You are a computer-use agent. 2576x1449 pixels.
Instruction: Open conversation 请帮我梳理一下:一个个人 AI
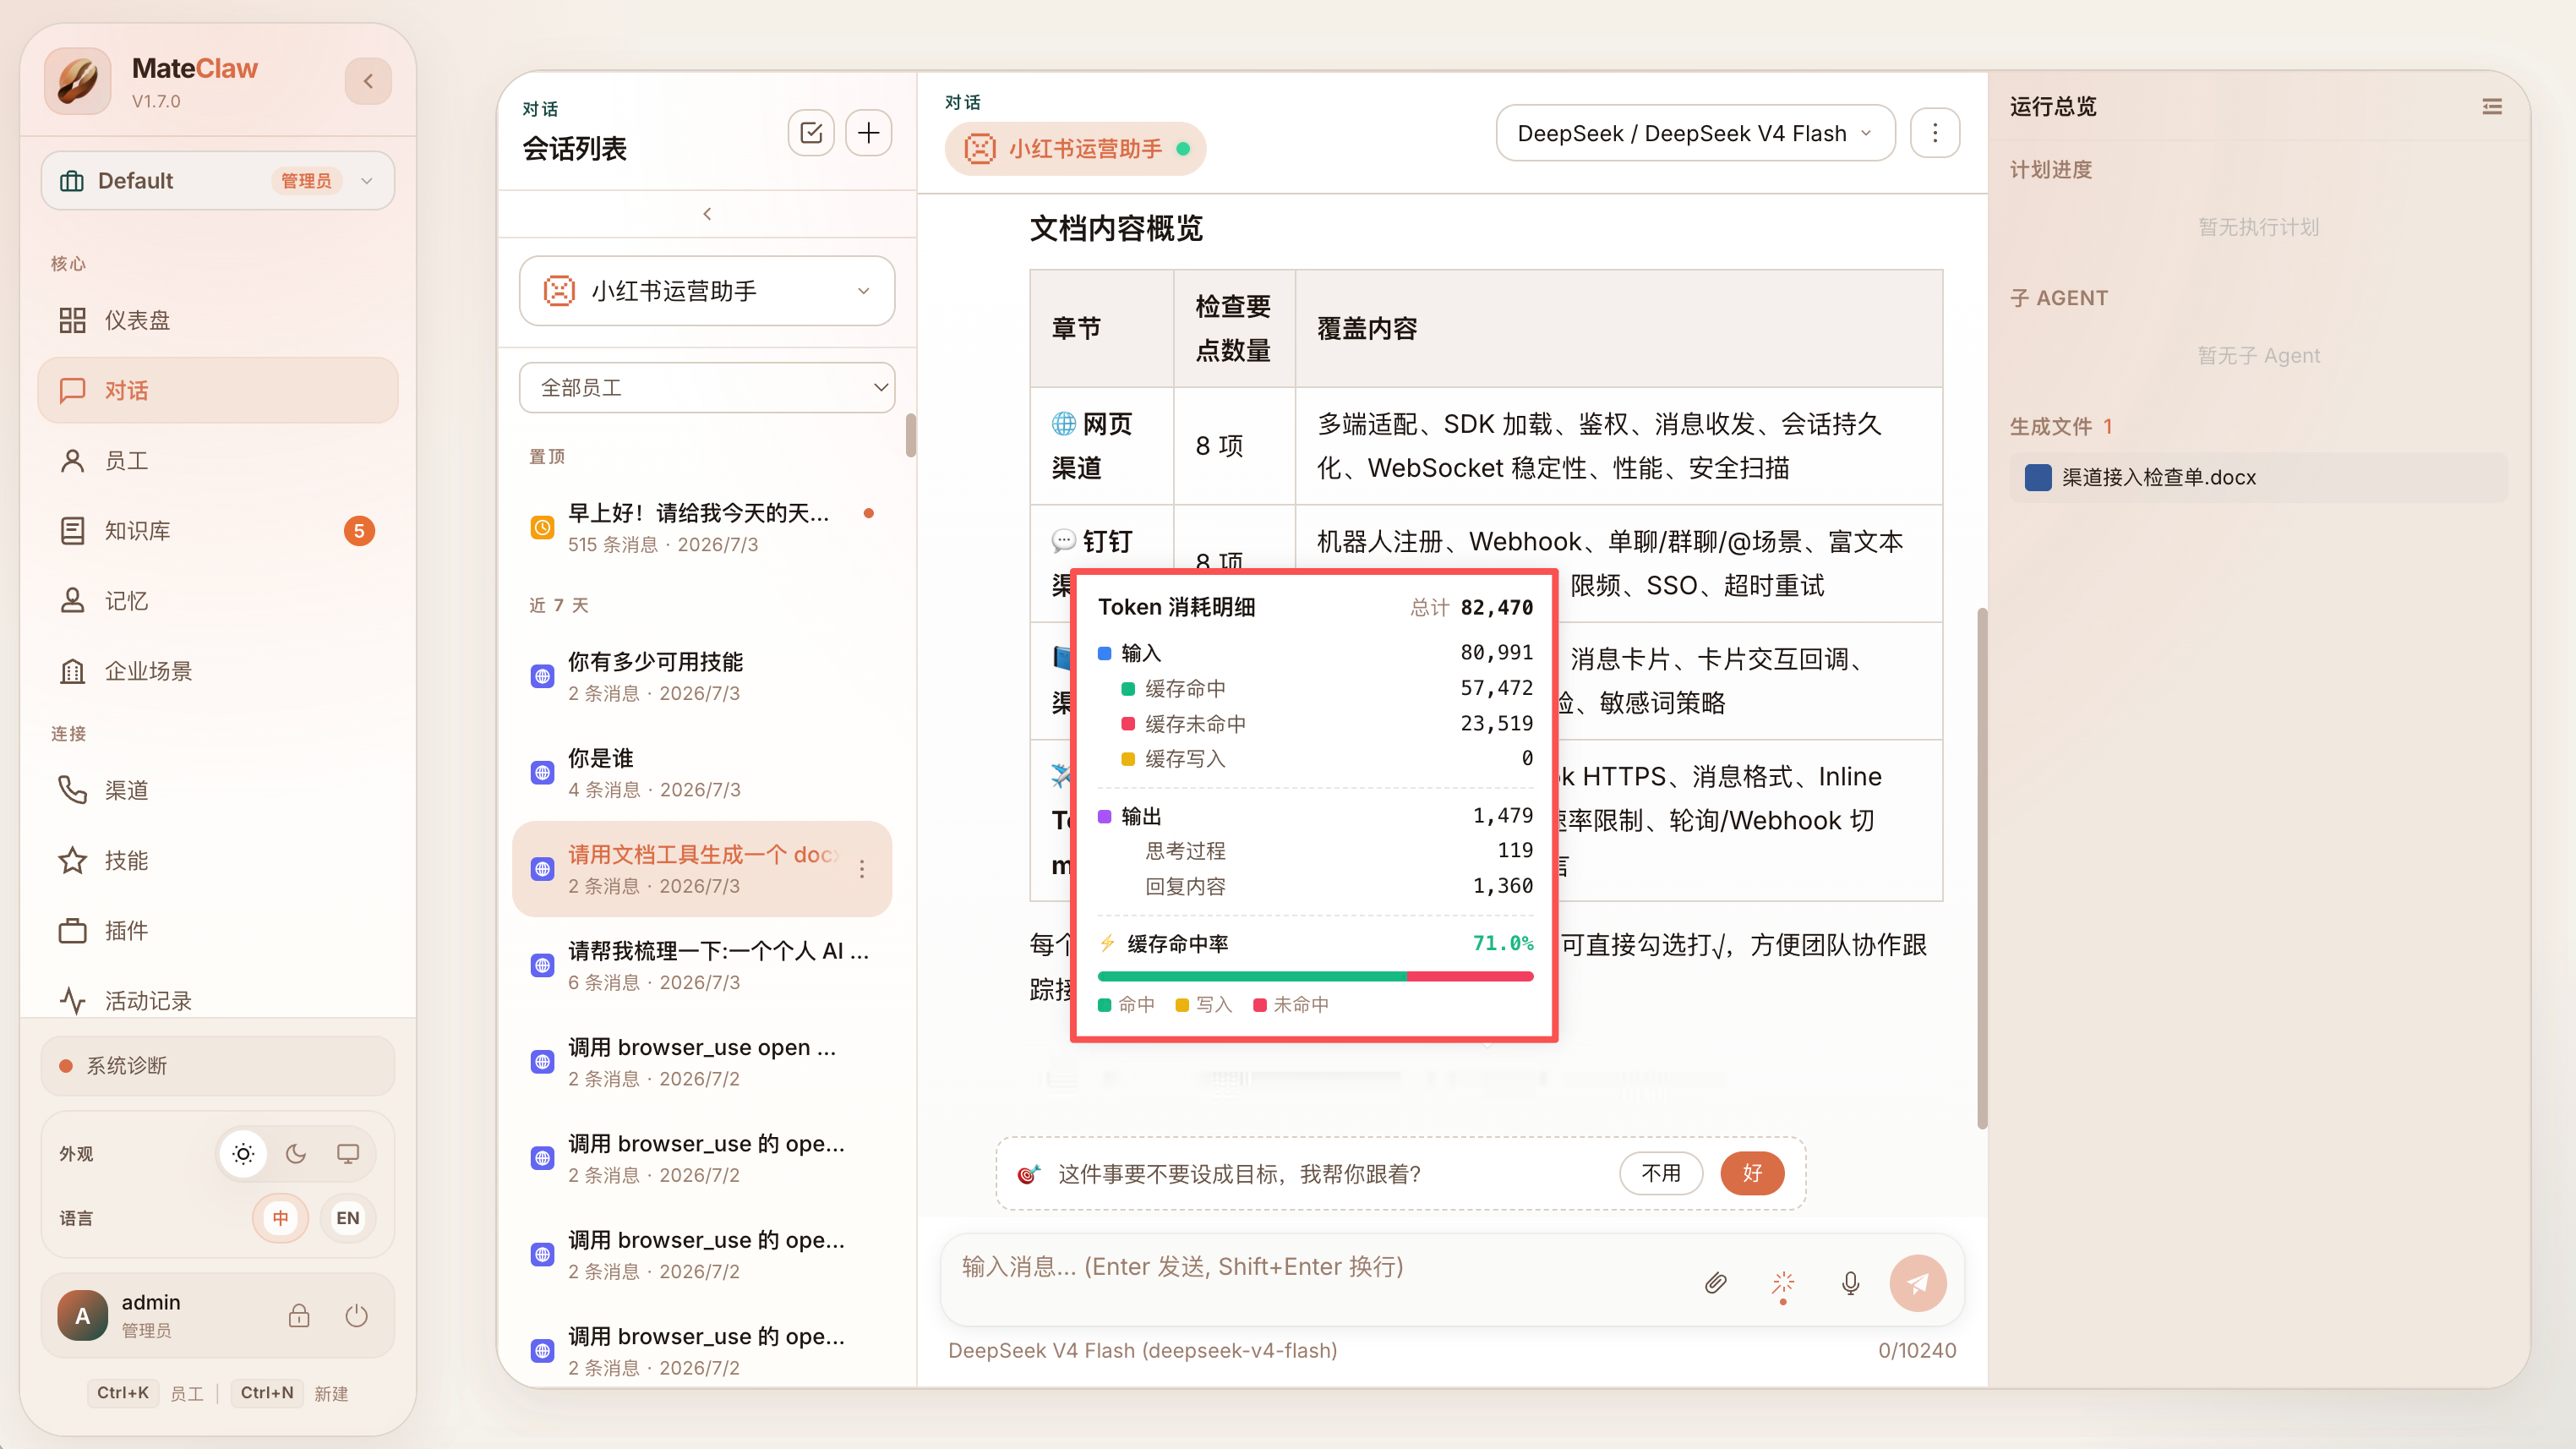pos(701,966)
